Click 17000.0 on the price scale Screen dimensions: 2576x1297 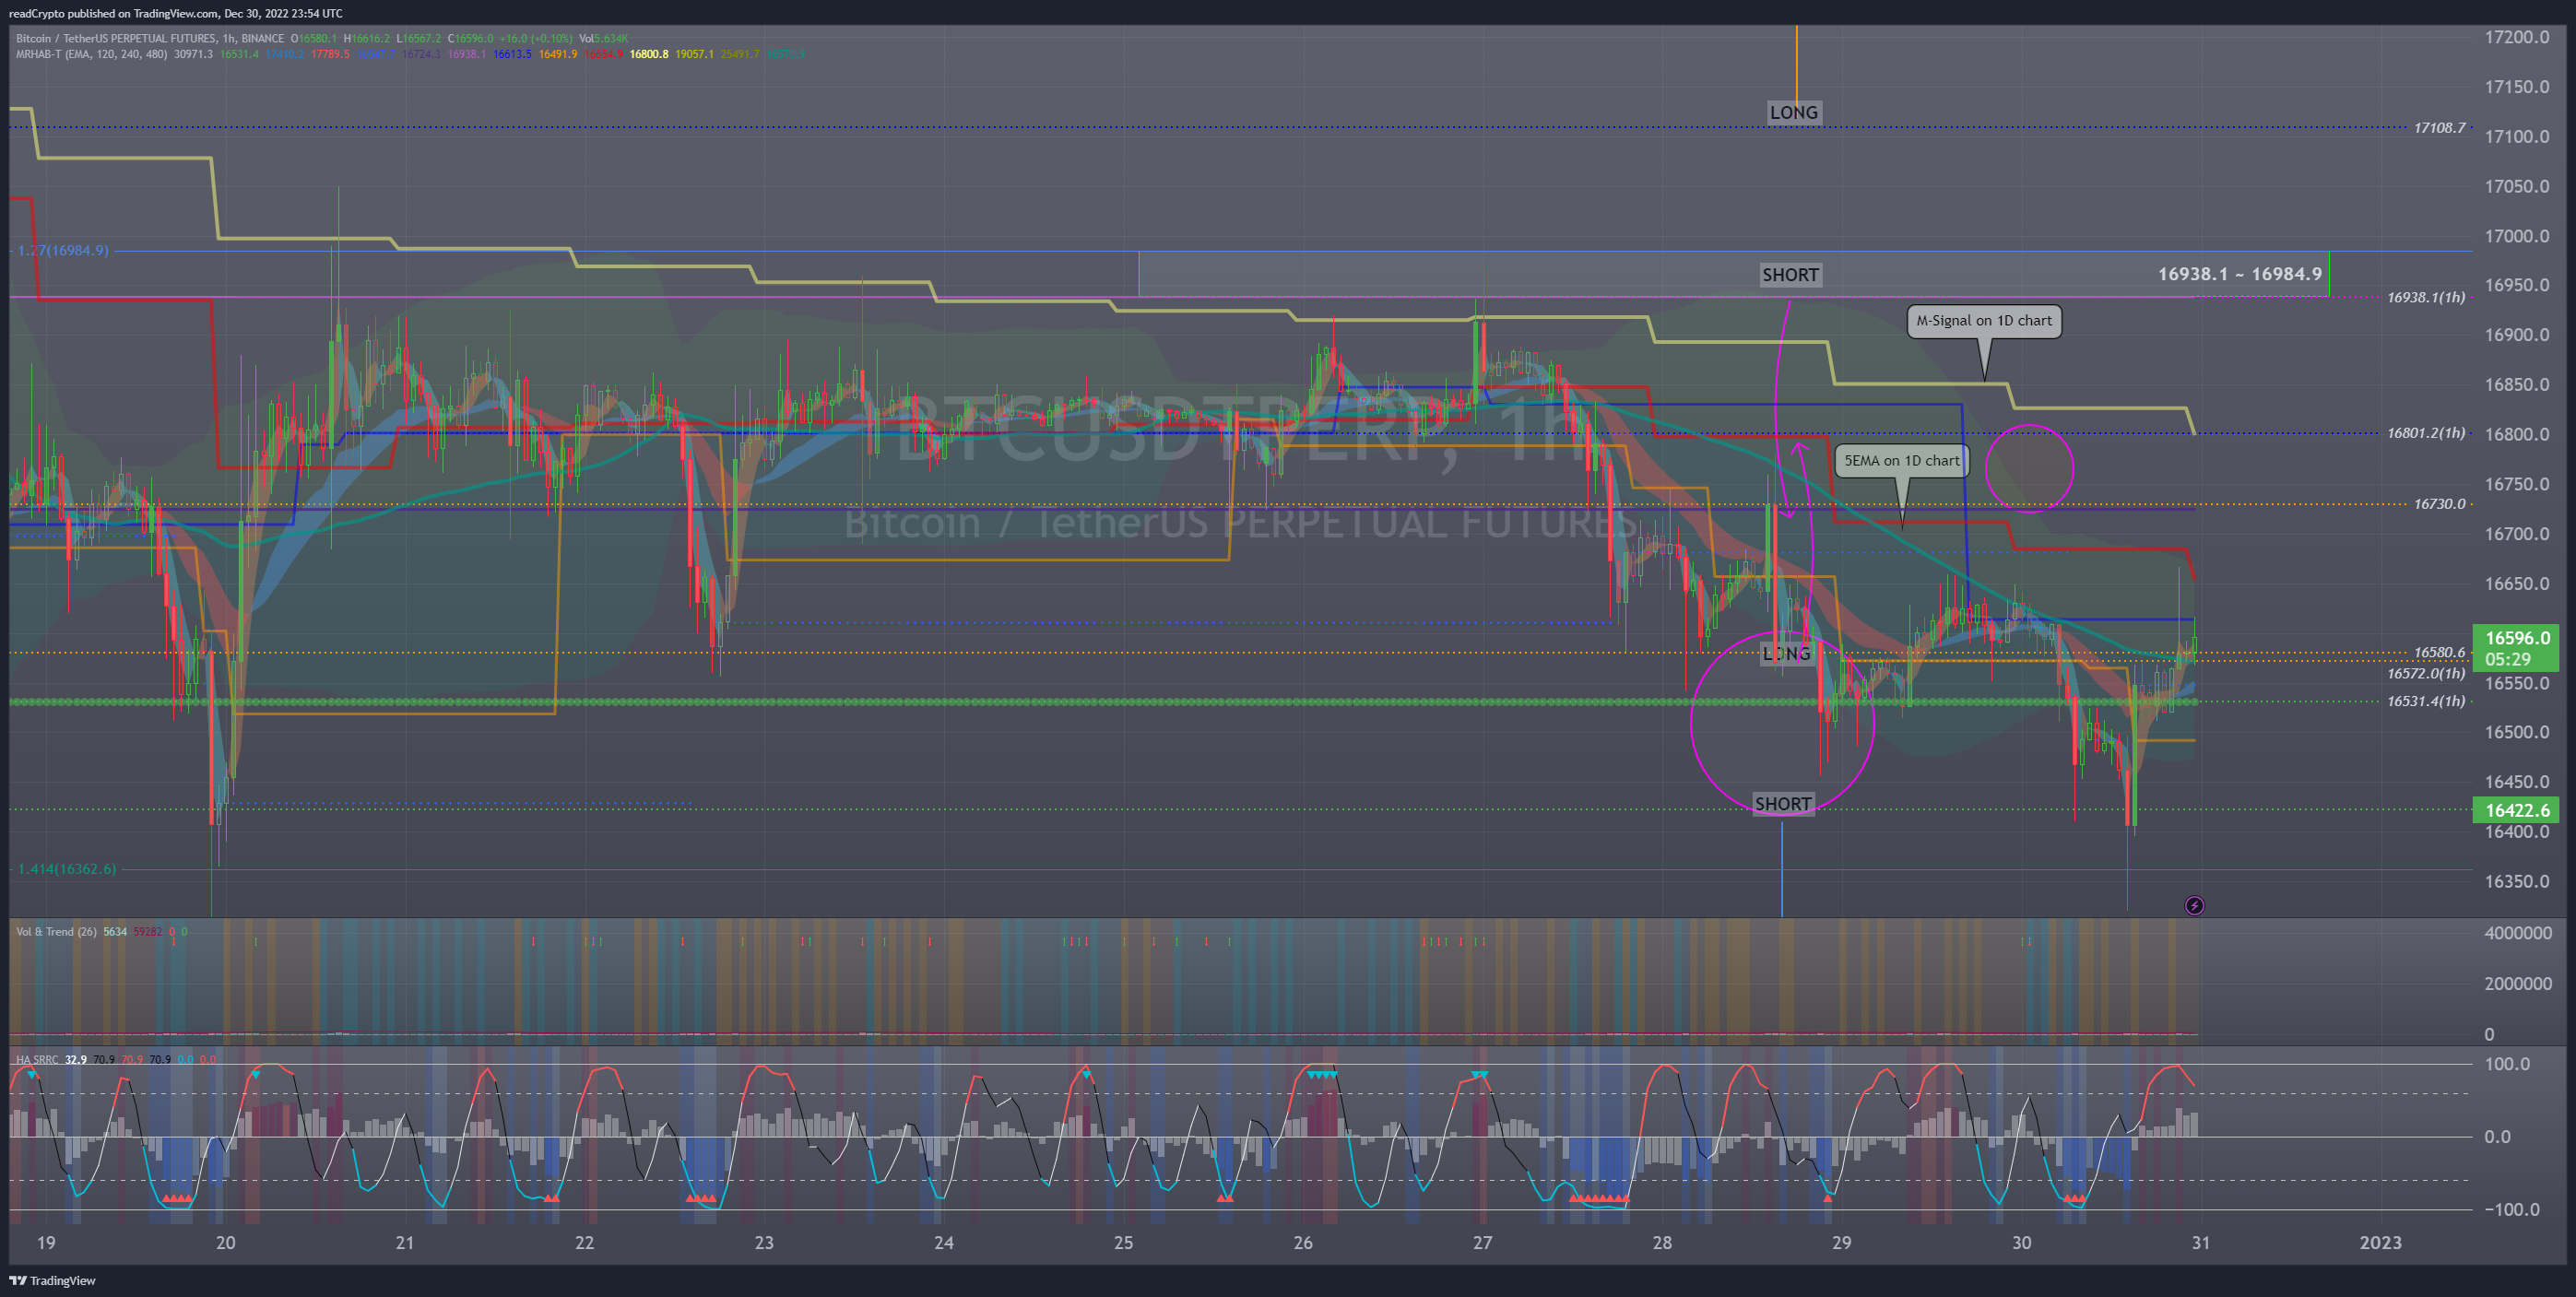coord(2517,236)
